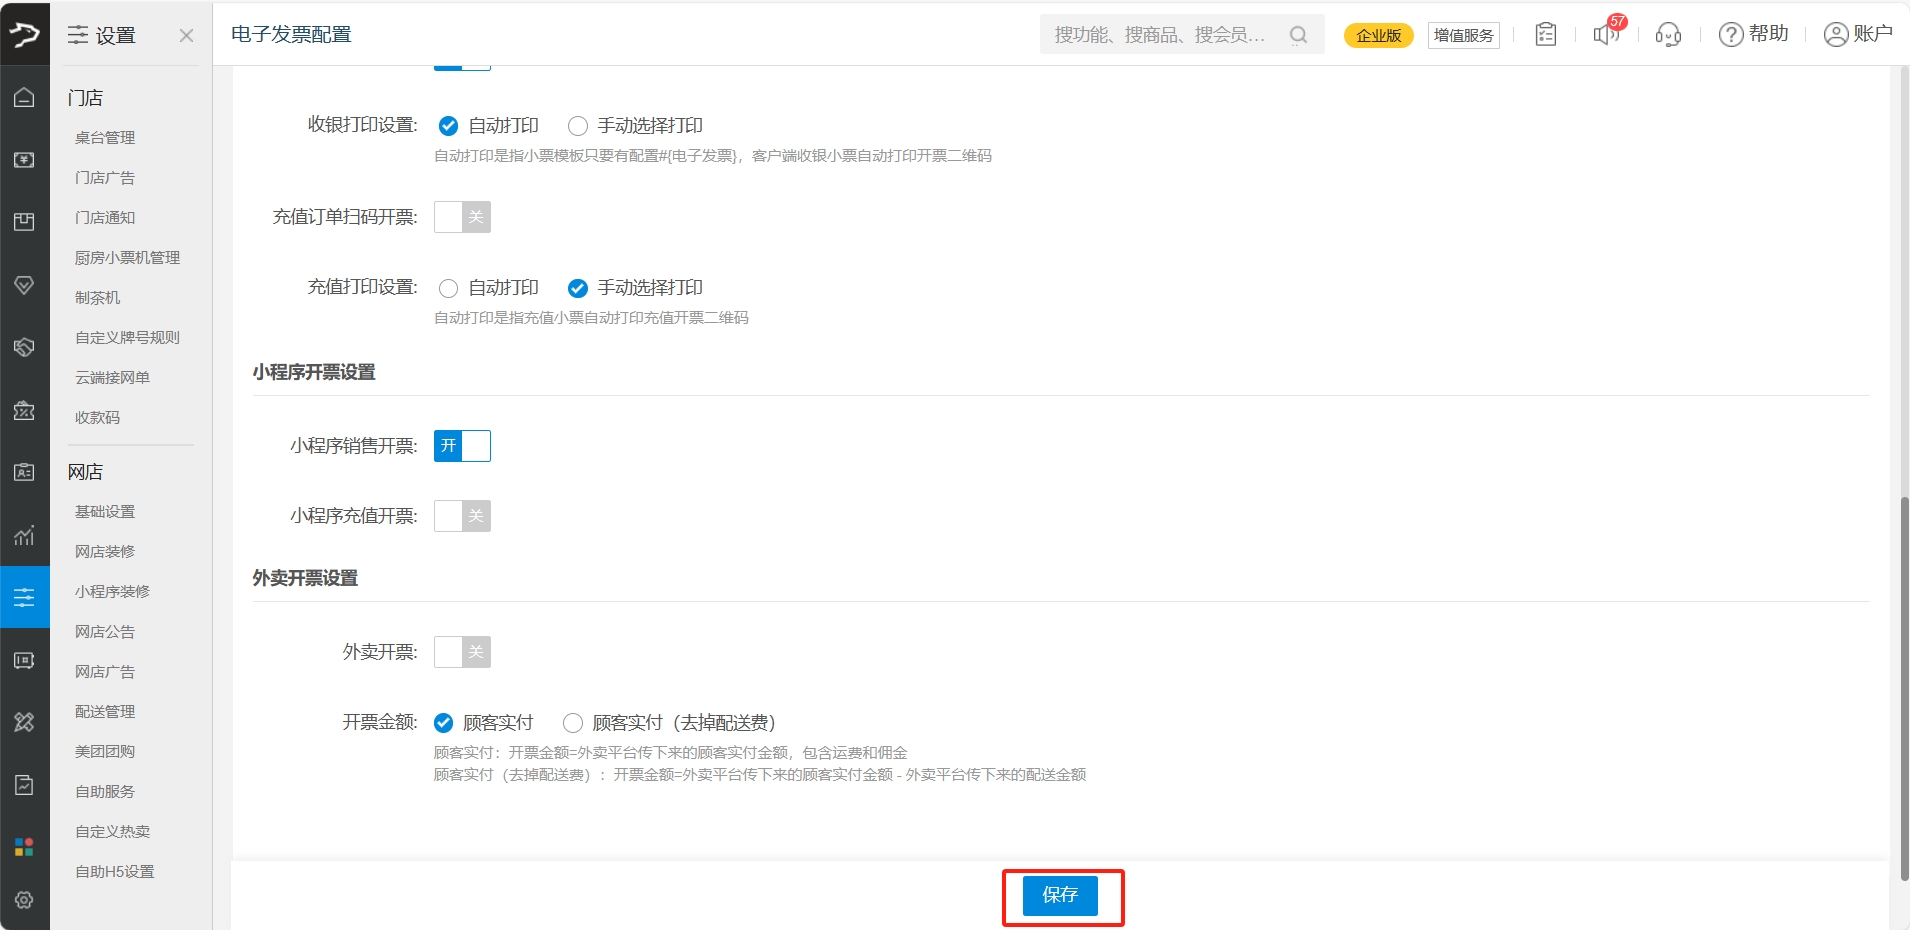This screenshot has width=1910, height=930.
Task: Open 账户 account menu
Action: 1858,34
